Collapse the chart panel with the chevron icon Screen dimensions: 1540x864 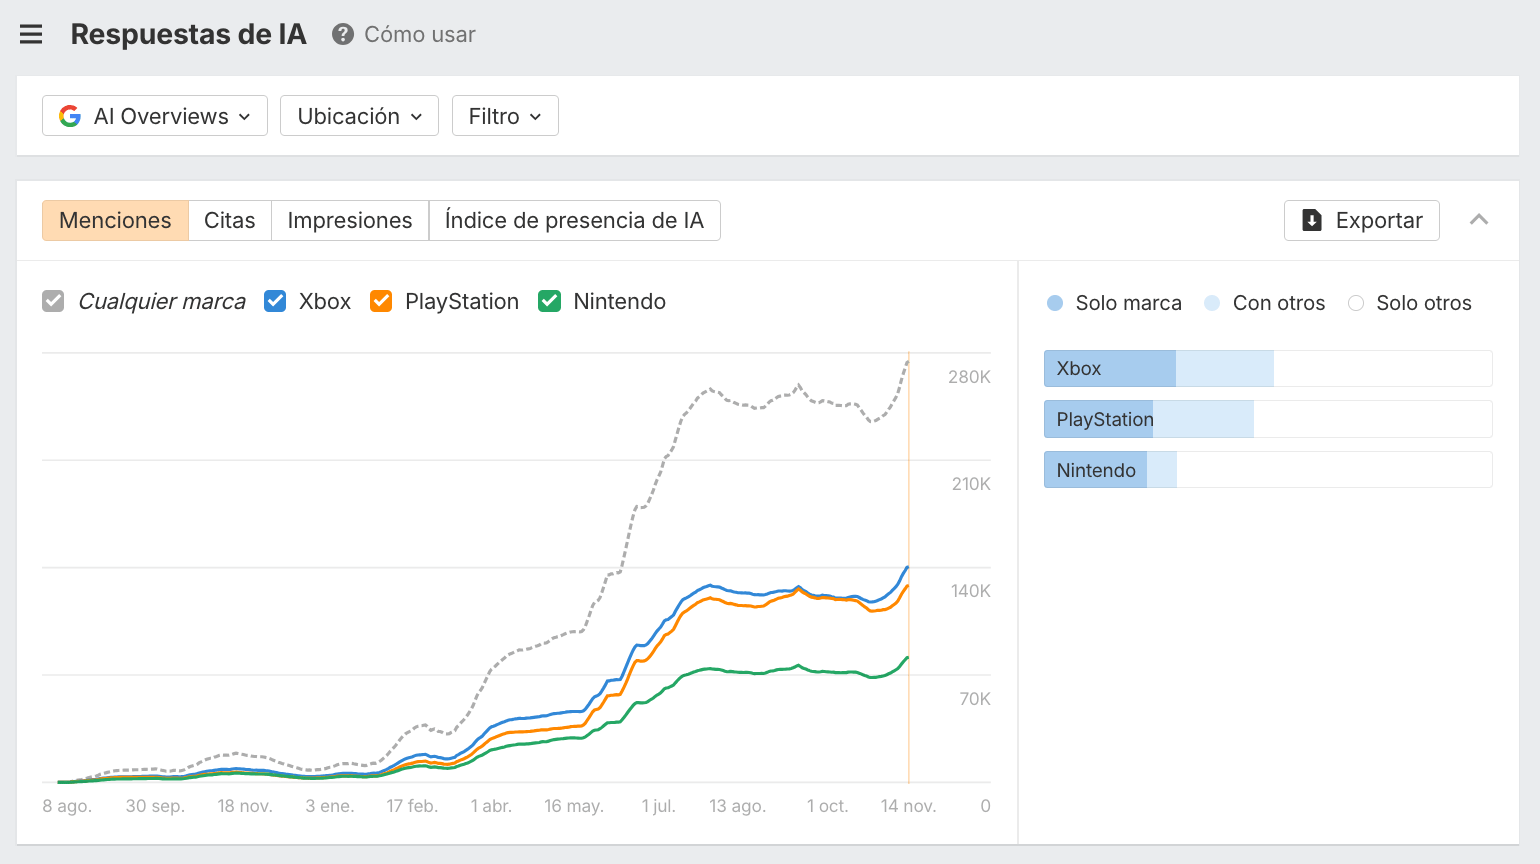coord(1480,219)
